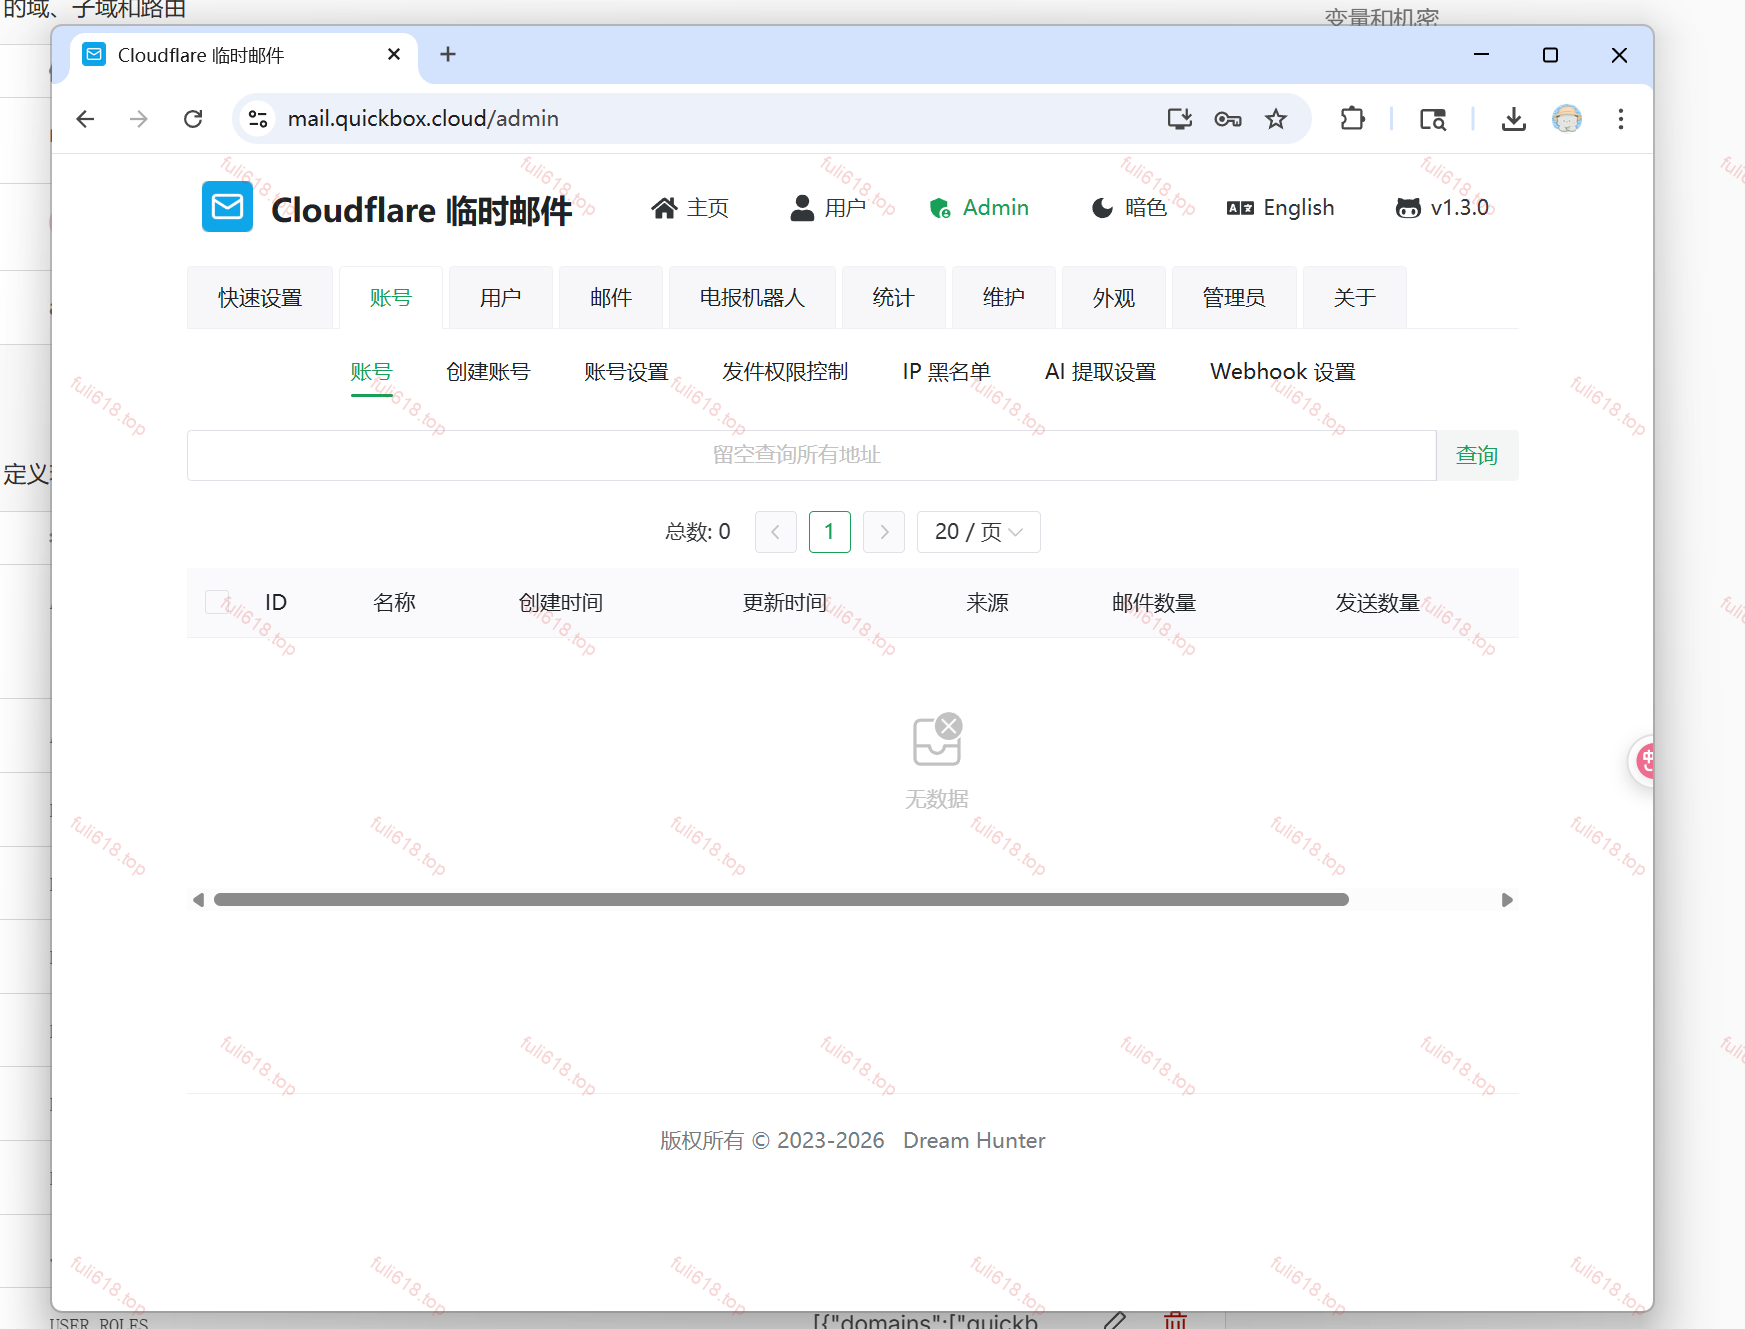This screenshot has width=1745, height=1329.
Task: Open the browser profile avatar
Action: 1567,119
